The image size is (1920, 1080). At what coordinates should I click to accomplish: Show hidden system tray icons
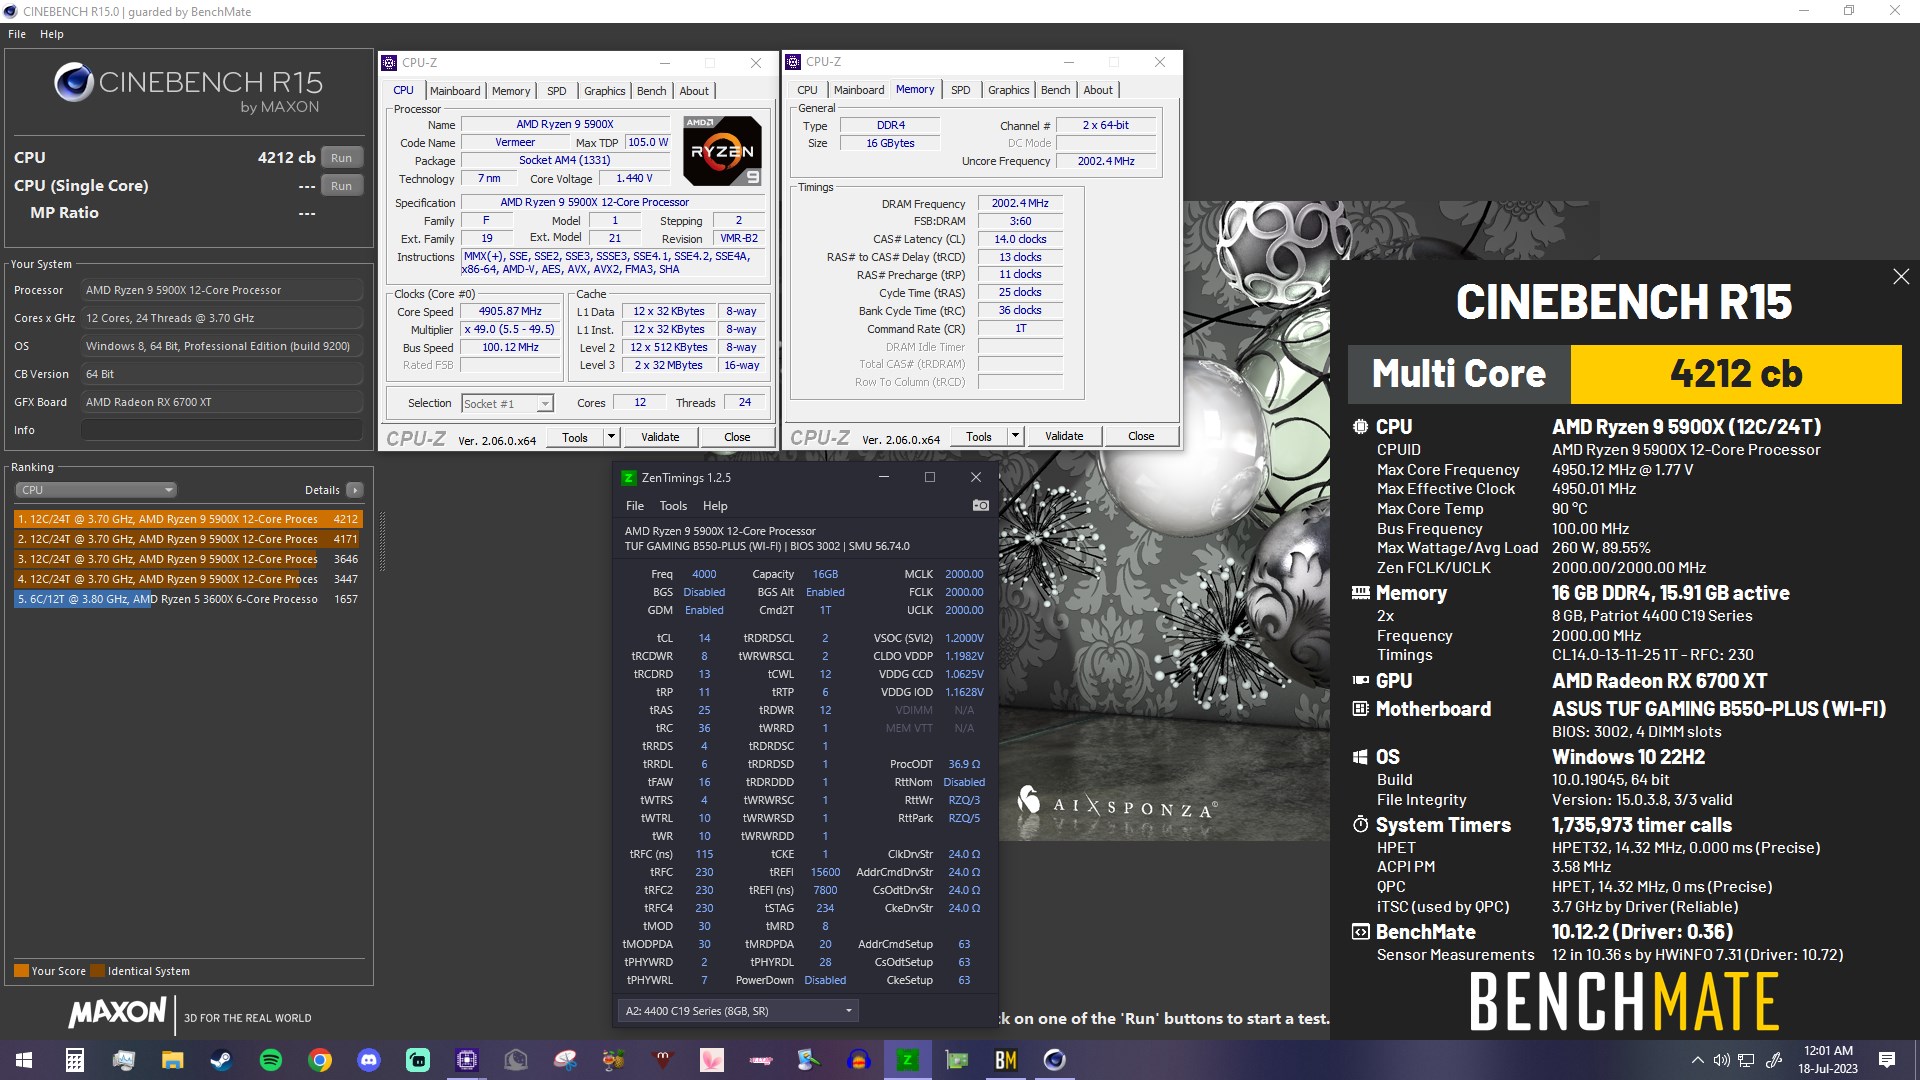click(1697, 1060)
